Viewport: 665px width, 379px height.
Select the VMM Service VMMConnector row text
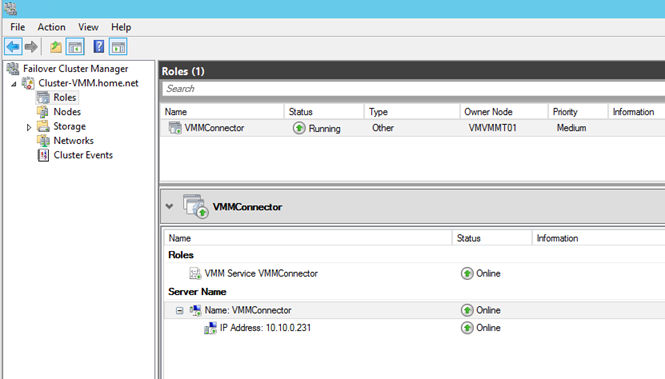tap(261, 273)
